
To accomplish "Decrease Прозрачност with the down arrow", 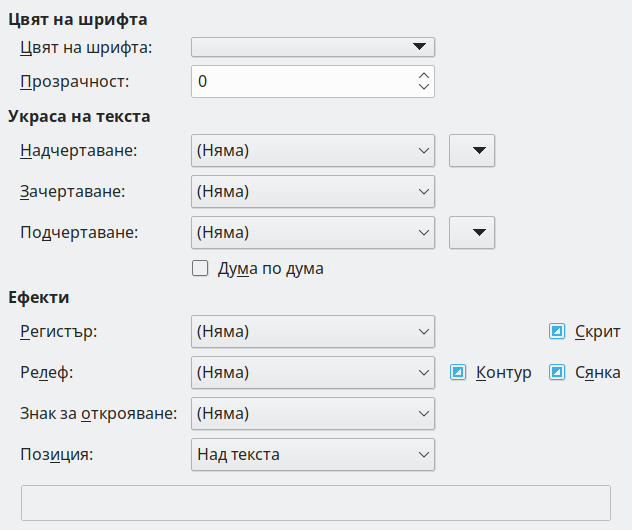I will [x=424, y=87].
